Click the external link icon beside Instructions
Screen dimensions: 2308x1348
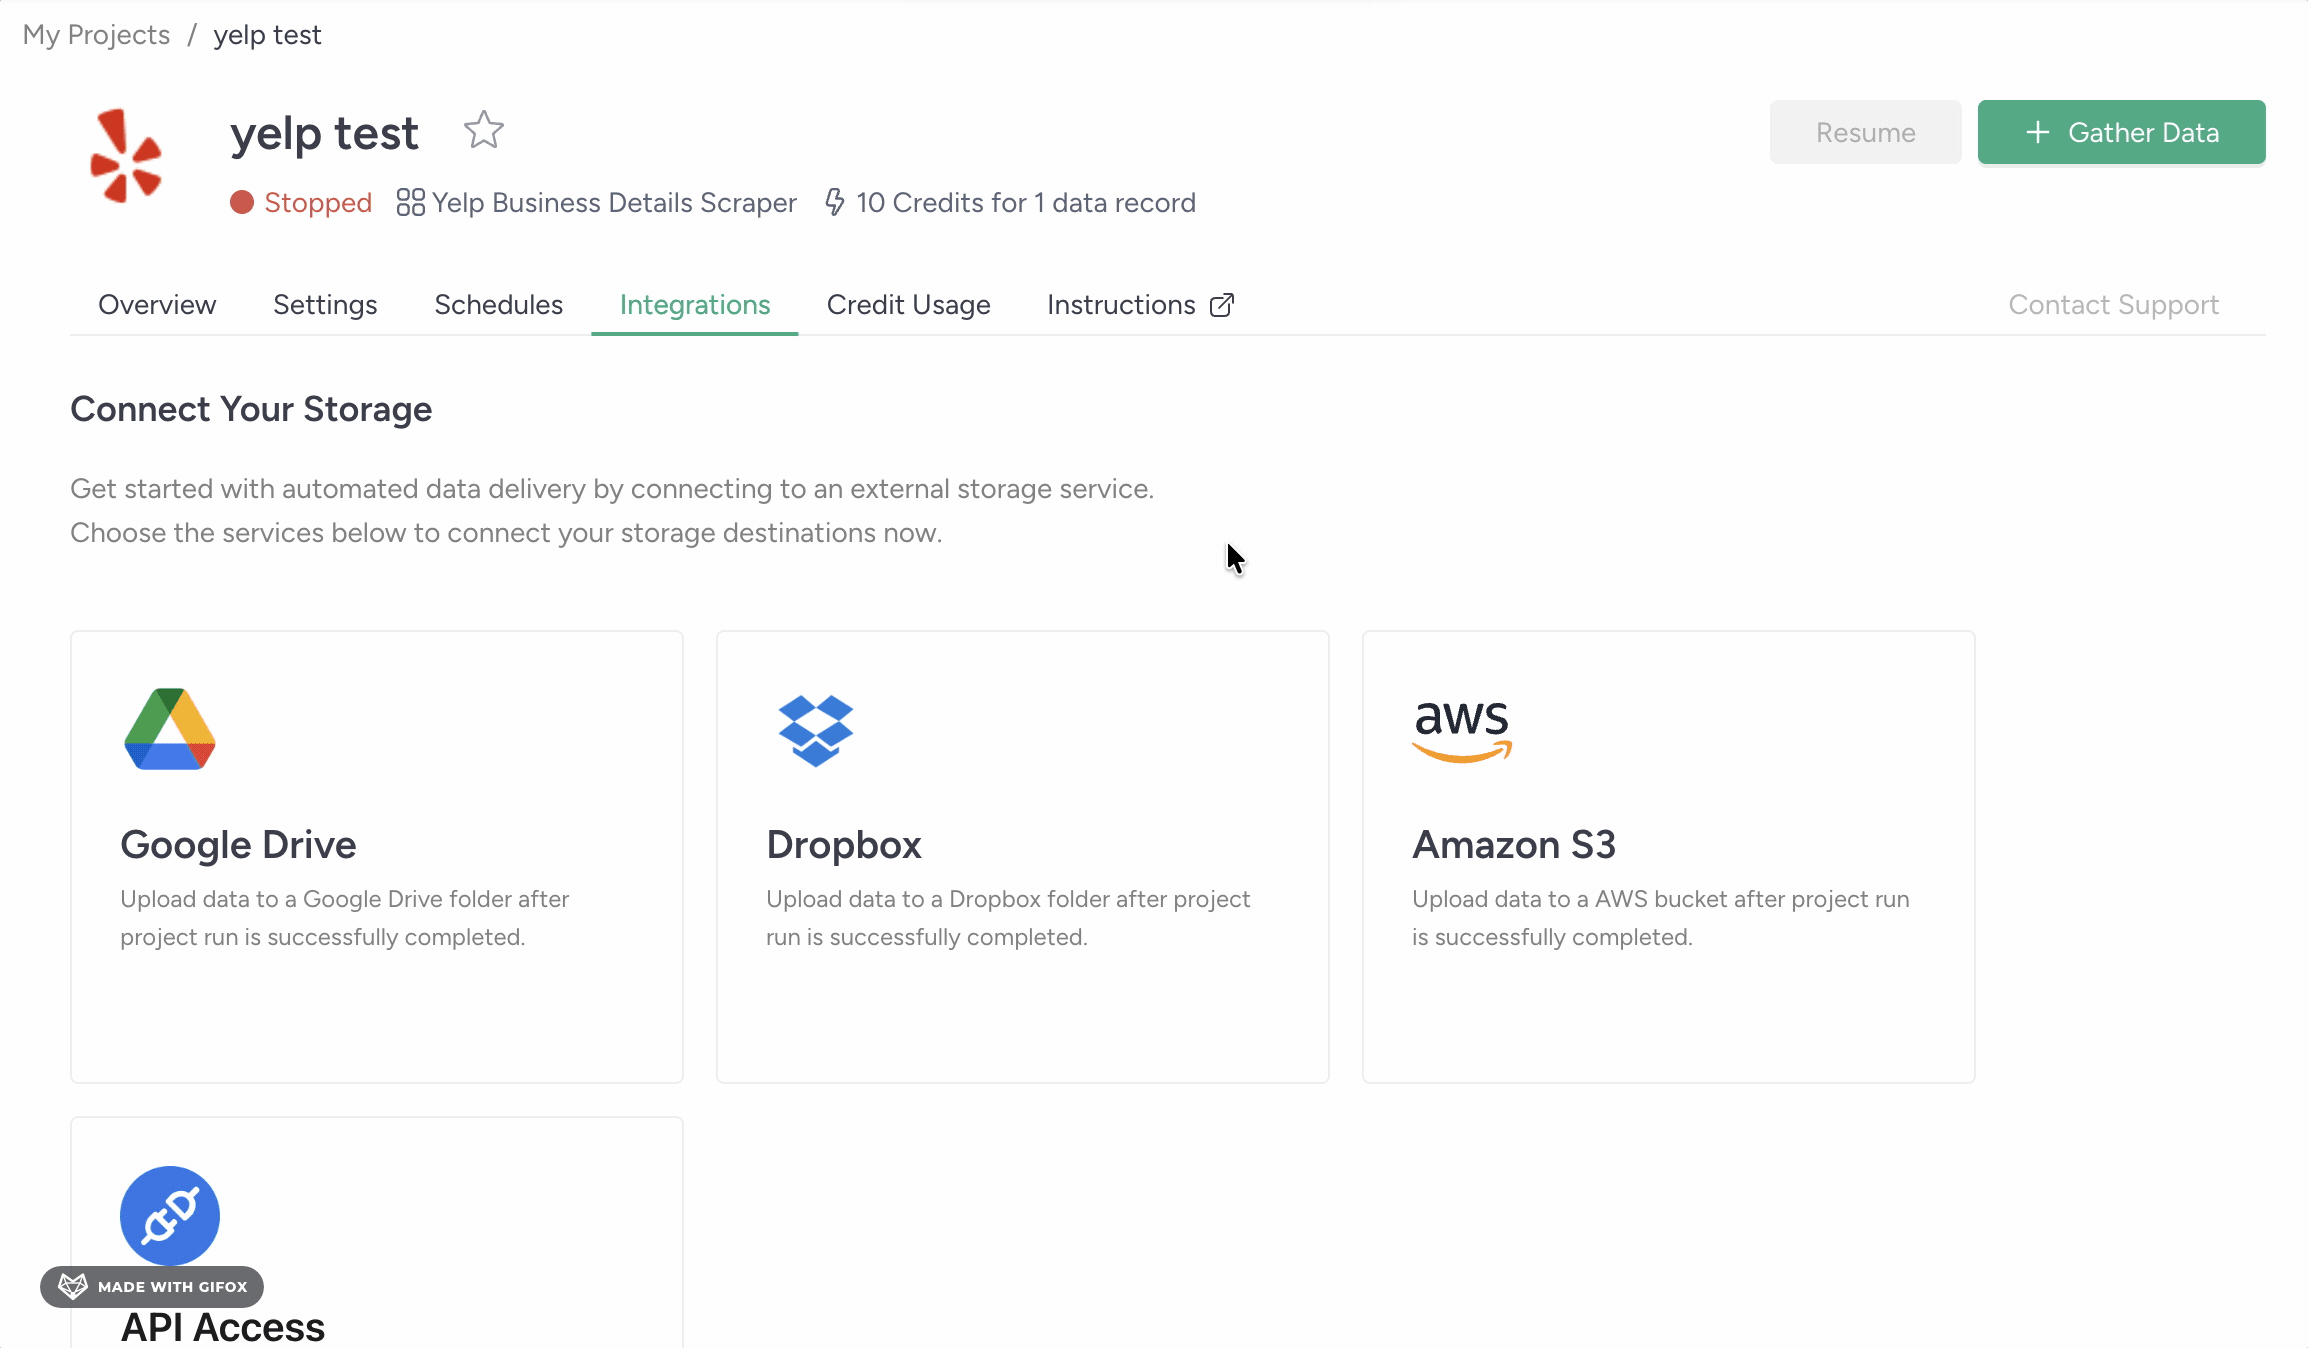pyautogui.click(x=1222, y=305)
